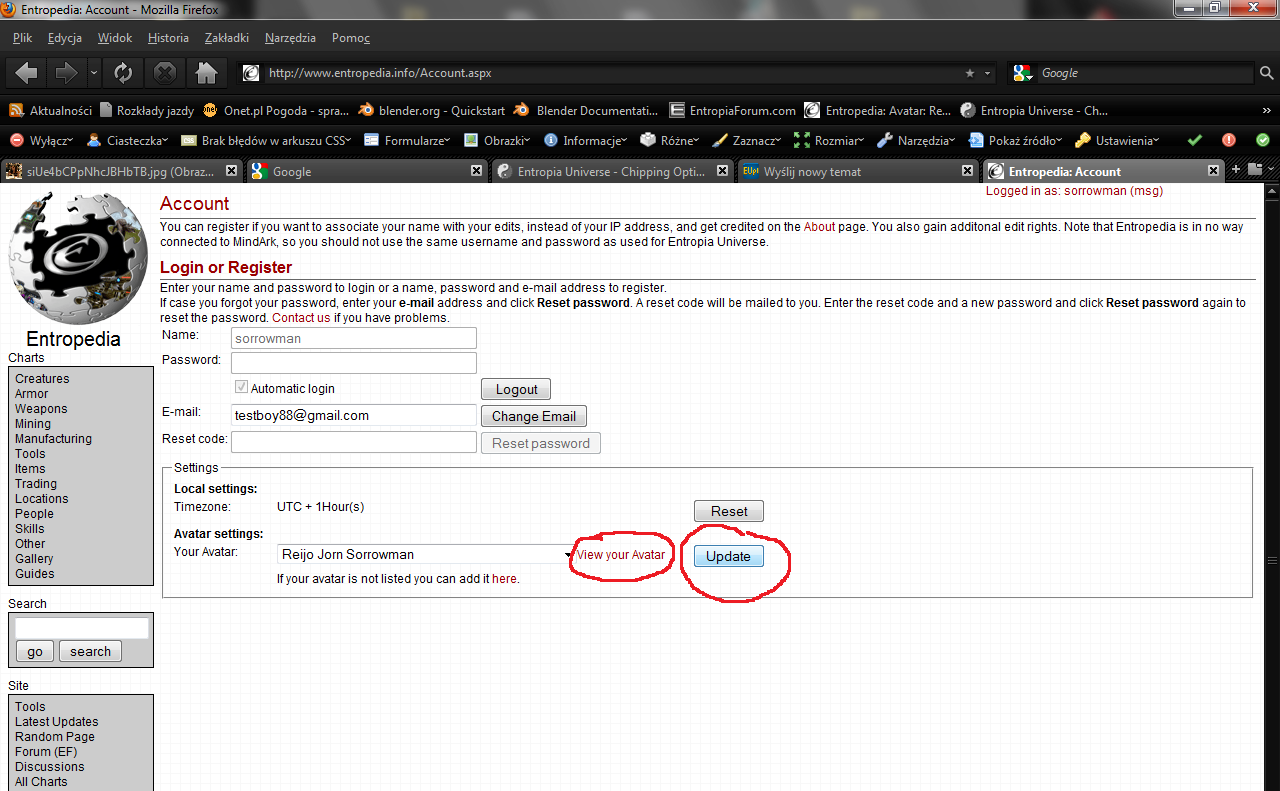Close the Google tab
Image resolution: width=1280 pixels, height=791 pixels.
(x=477, y=171)
